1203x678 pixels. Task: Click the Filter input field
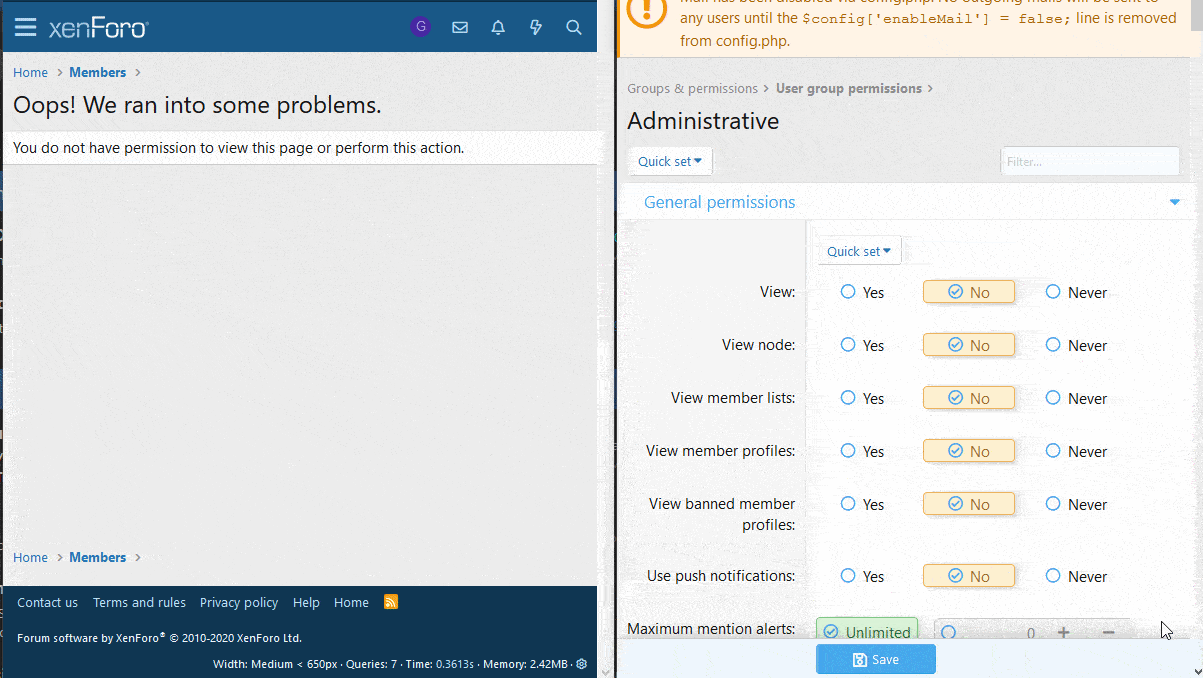(1090, 161)
